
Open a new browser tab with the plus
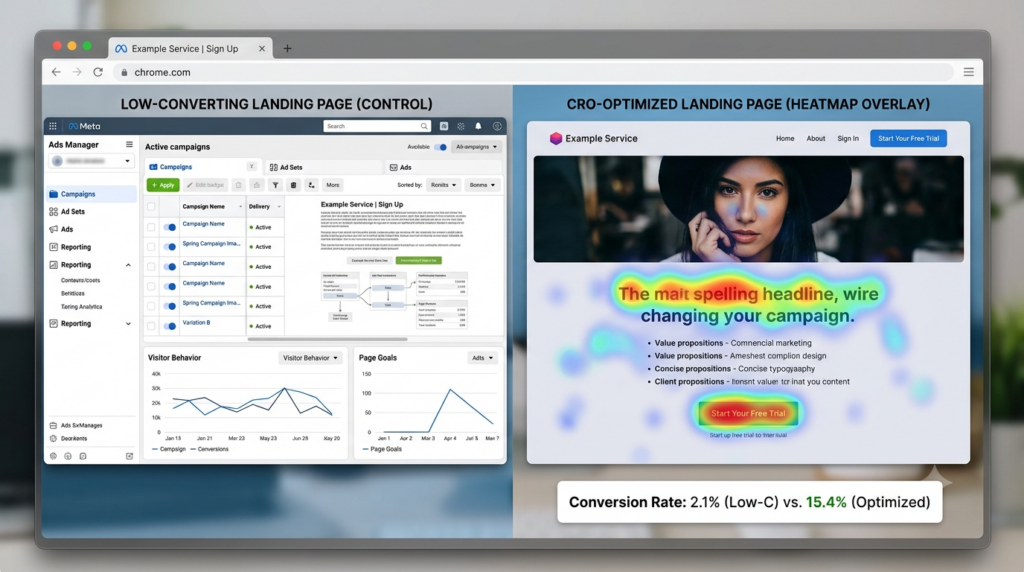[287, 48]
